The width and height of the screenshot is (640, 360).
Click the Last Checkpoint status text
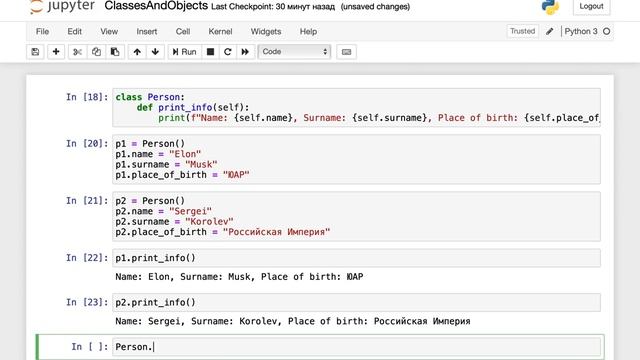tap(273, 7)
